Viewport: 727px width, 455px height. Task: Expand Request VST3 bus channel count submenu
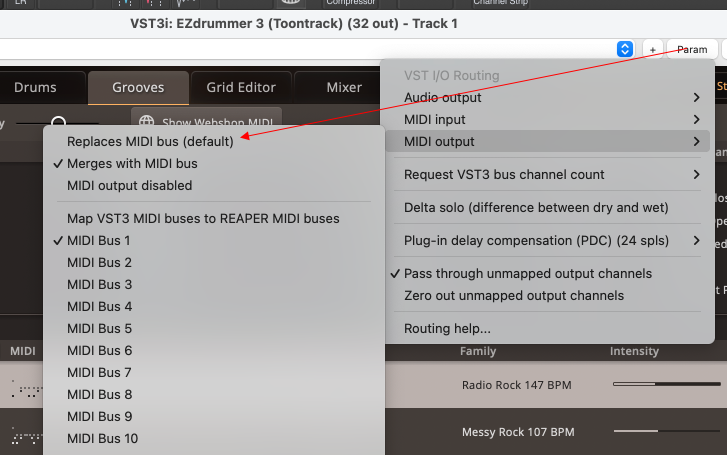point(550,174)
